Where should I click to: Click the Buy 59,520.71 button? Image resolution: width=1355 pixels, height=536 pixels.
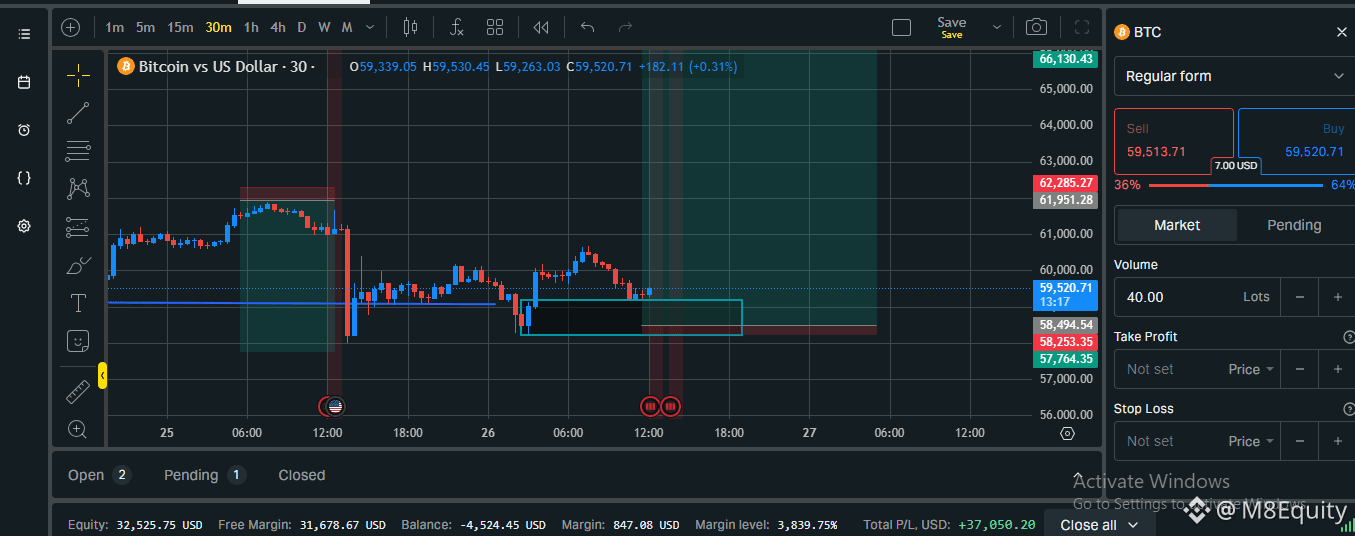click(x=1296, y=141)
